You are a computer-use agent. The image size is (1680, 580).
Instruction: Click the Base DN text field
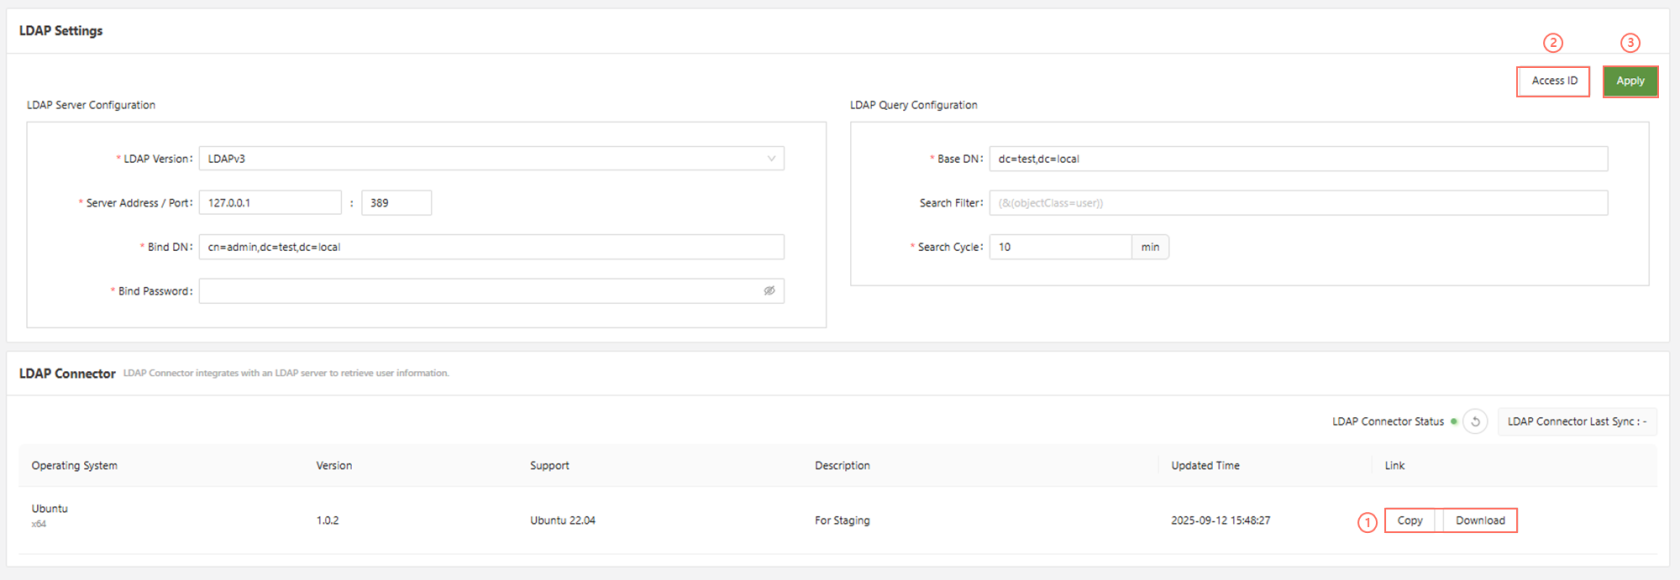click(x=1298, y=159)
